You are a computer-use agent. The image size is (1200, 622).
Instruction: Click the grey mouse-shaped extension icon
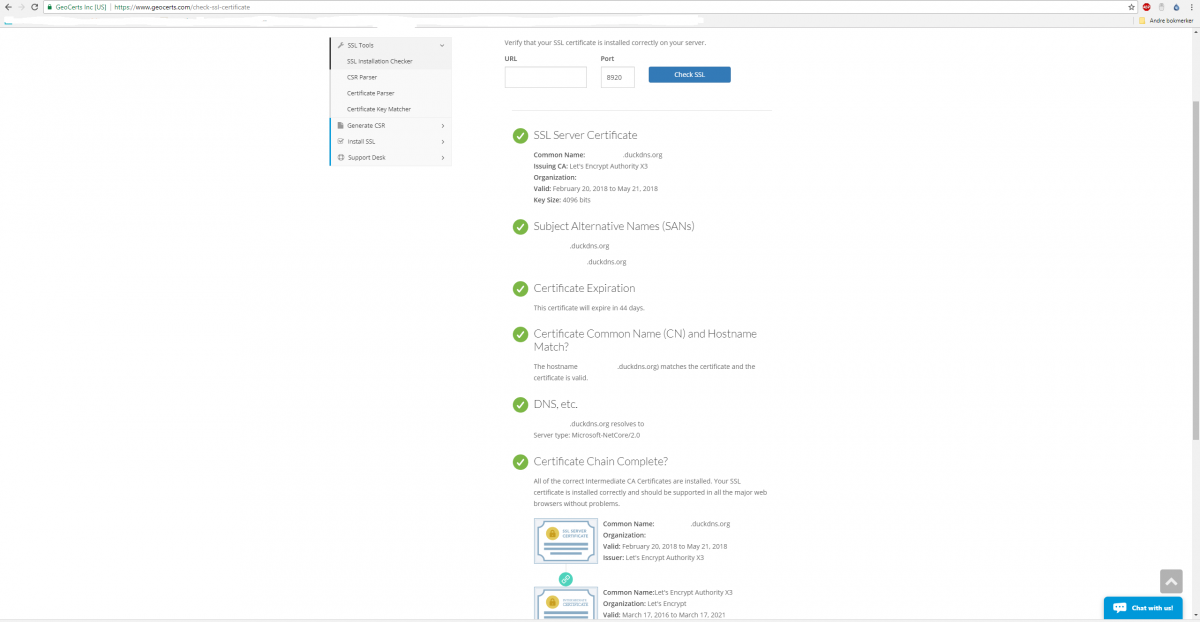pos(1161,7)
